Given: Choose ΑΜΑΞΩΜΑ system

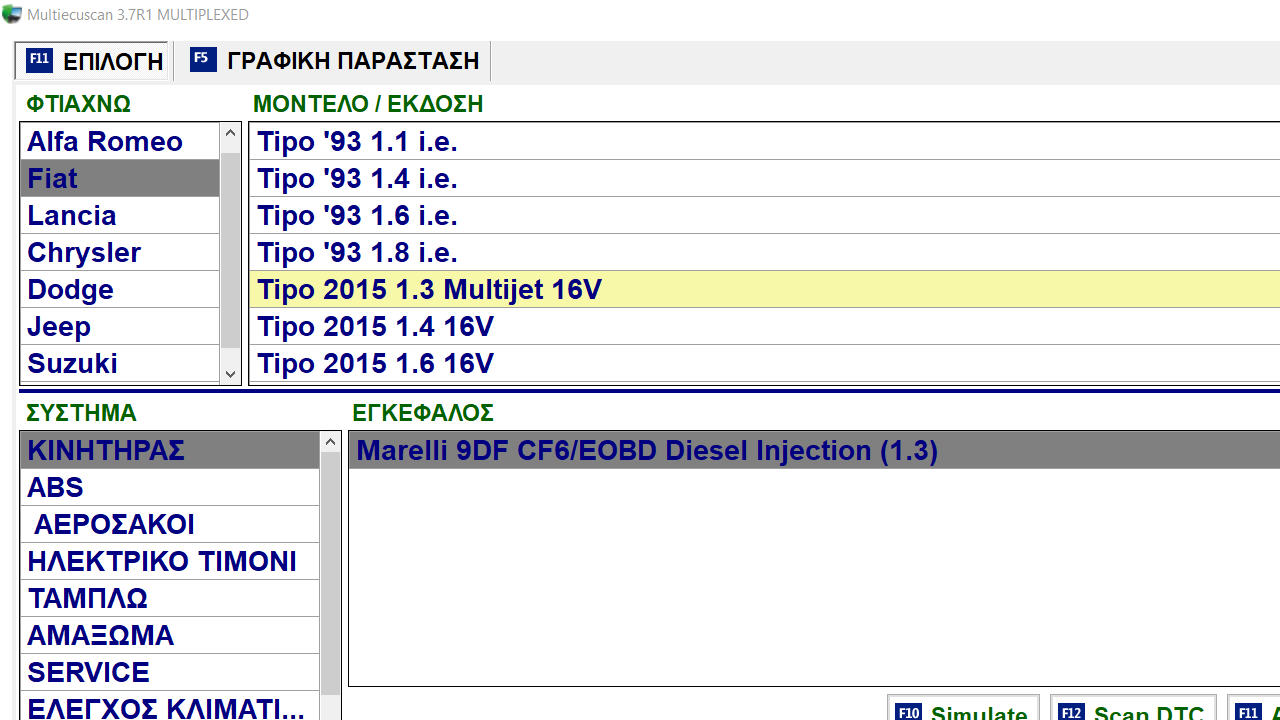Looking at the screenshot, I should (170, 635).
